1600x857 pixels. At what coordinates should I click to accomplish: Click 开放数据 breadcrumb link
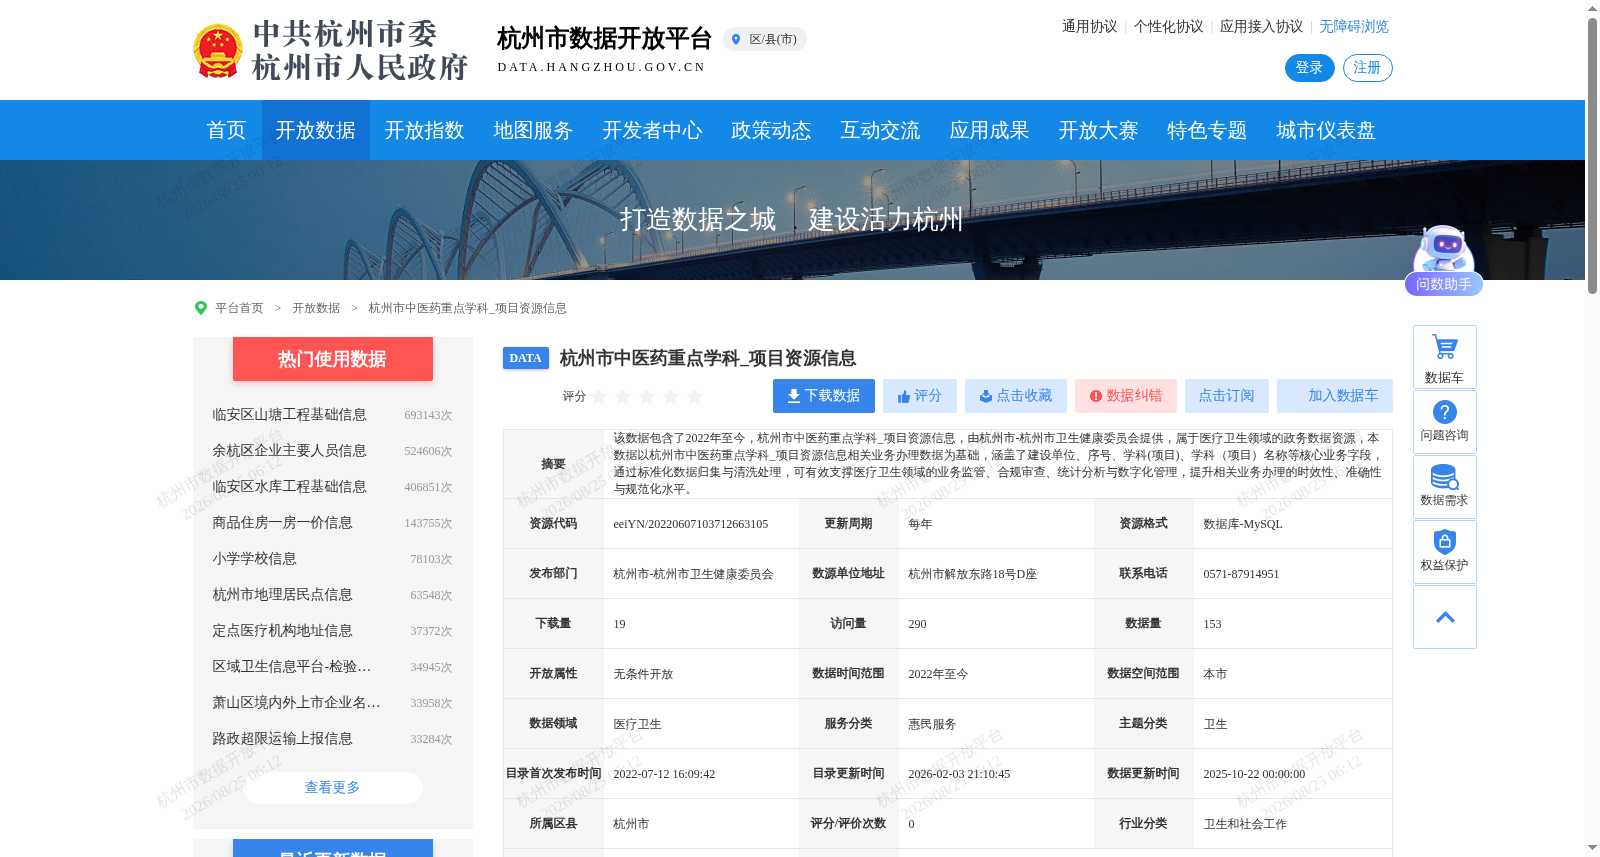tap(316, 308)
